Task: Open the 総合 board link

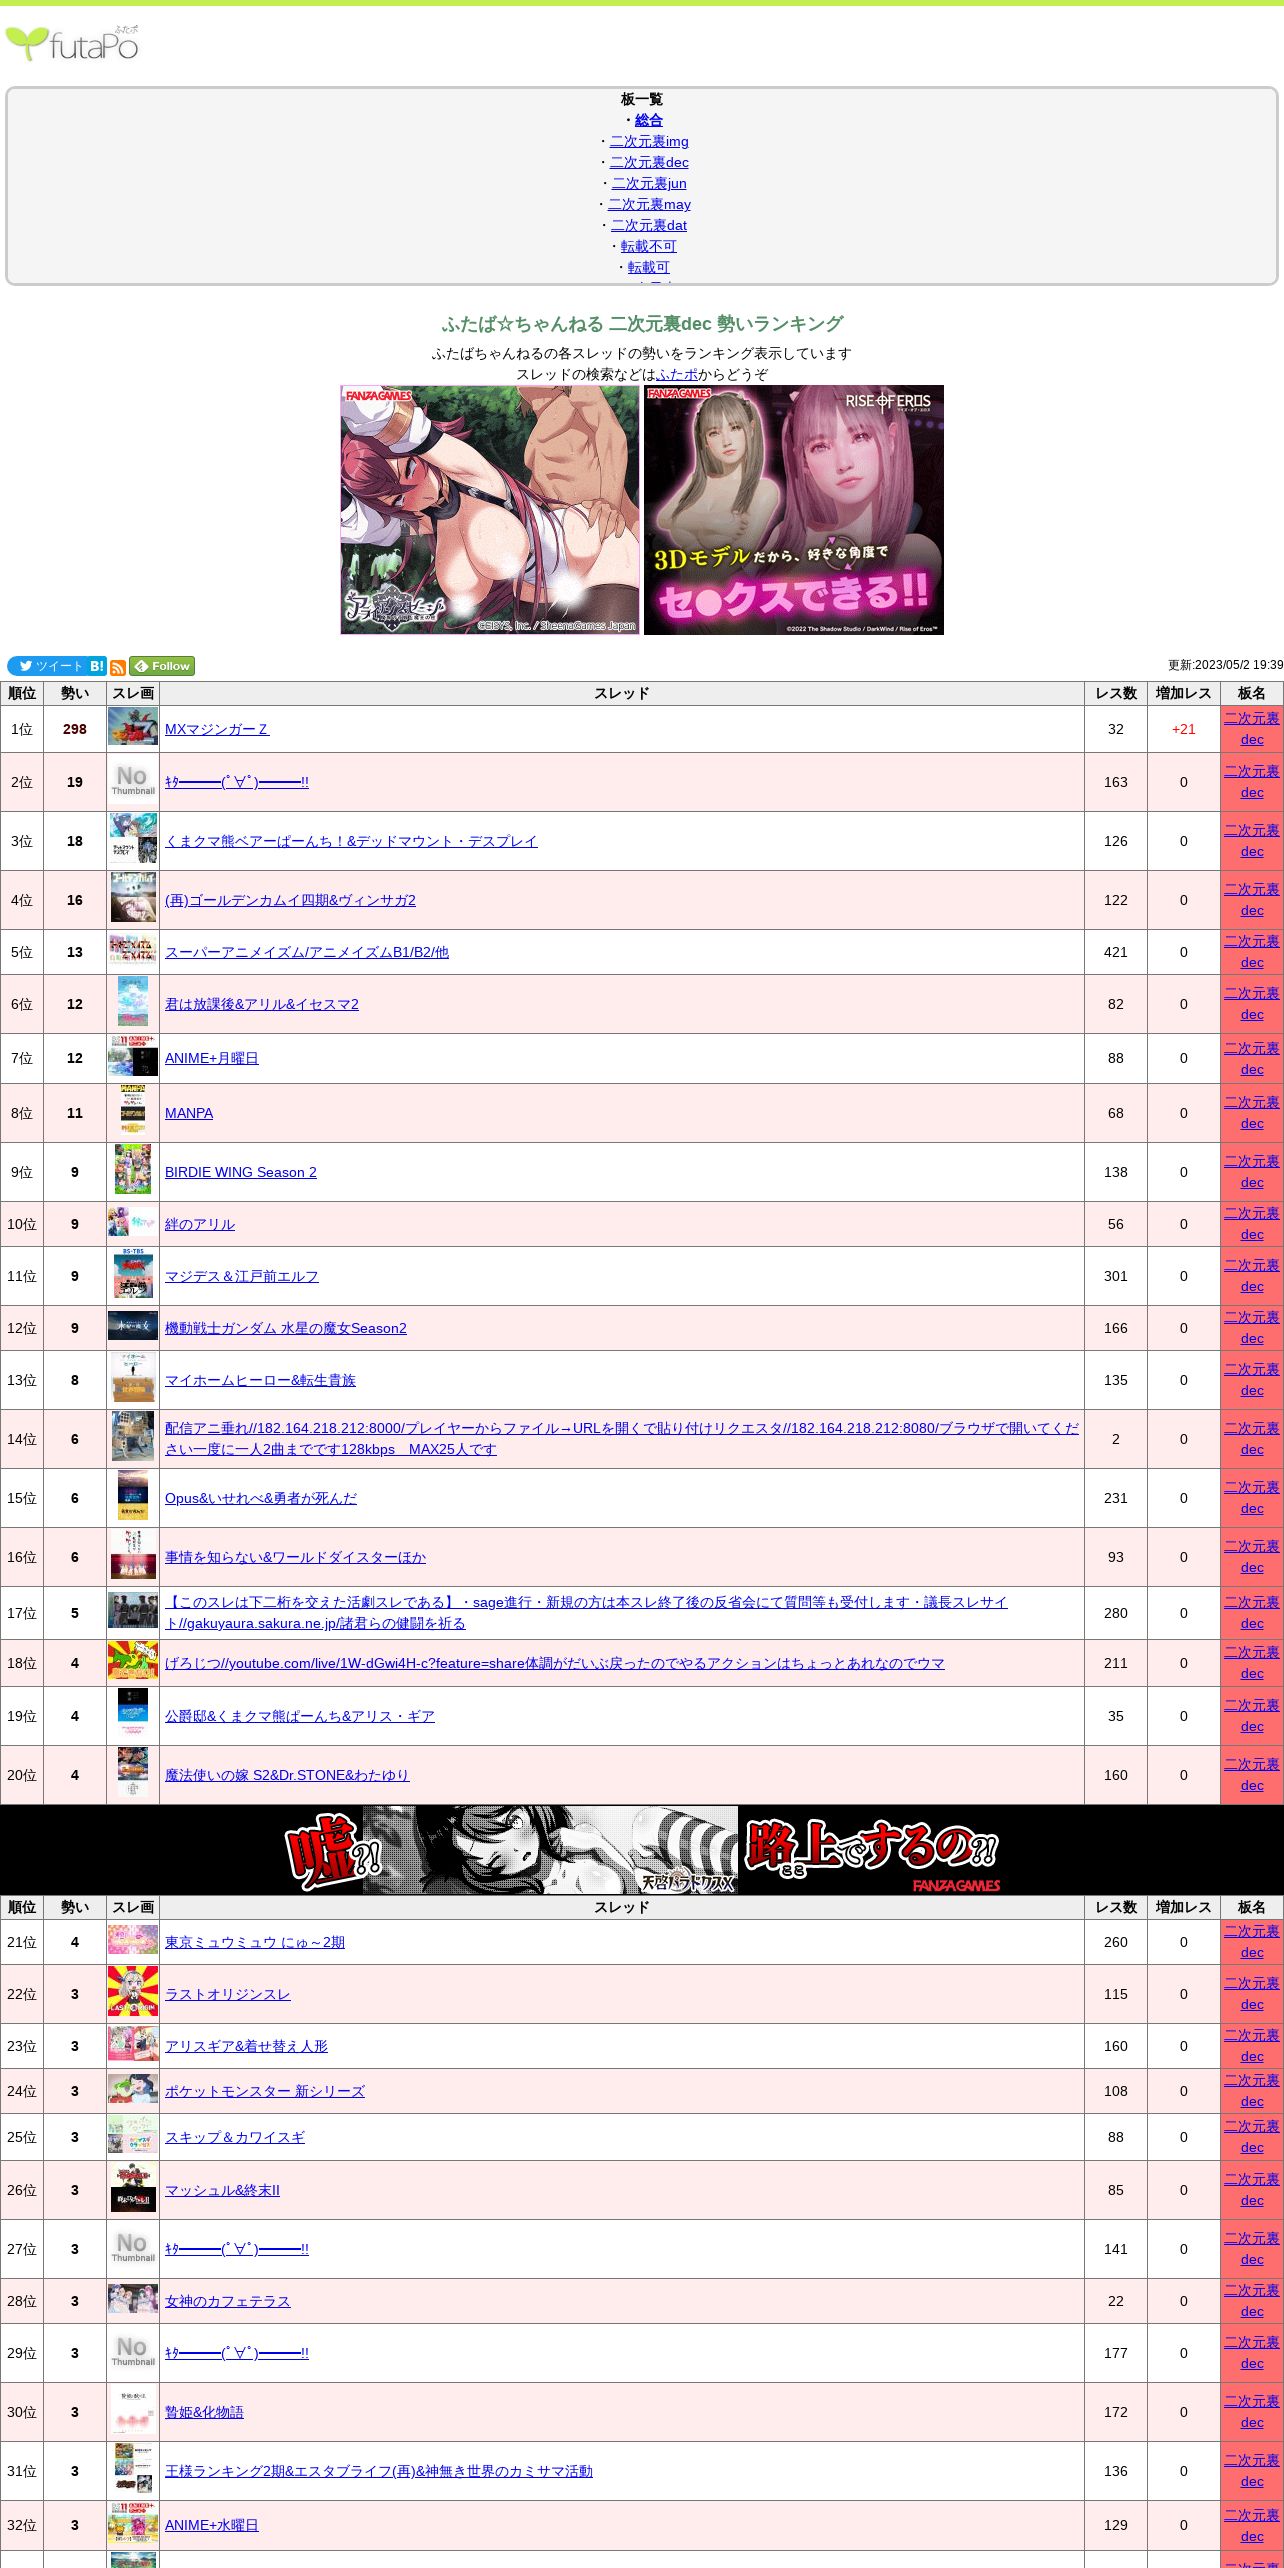Action: [x=649, y=120]
